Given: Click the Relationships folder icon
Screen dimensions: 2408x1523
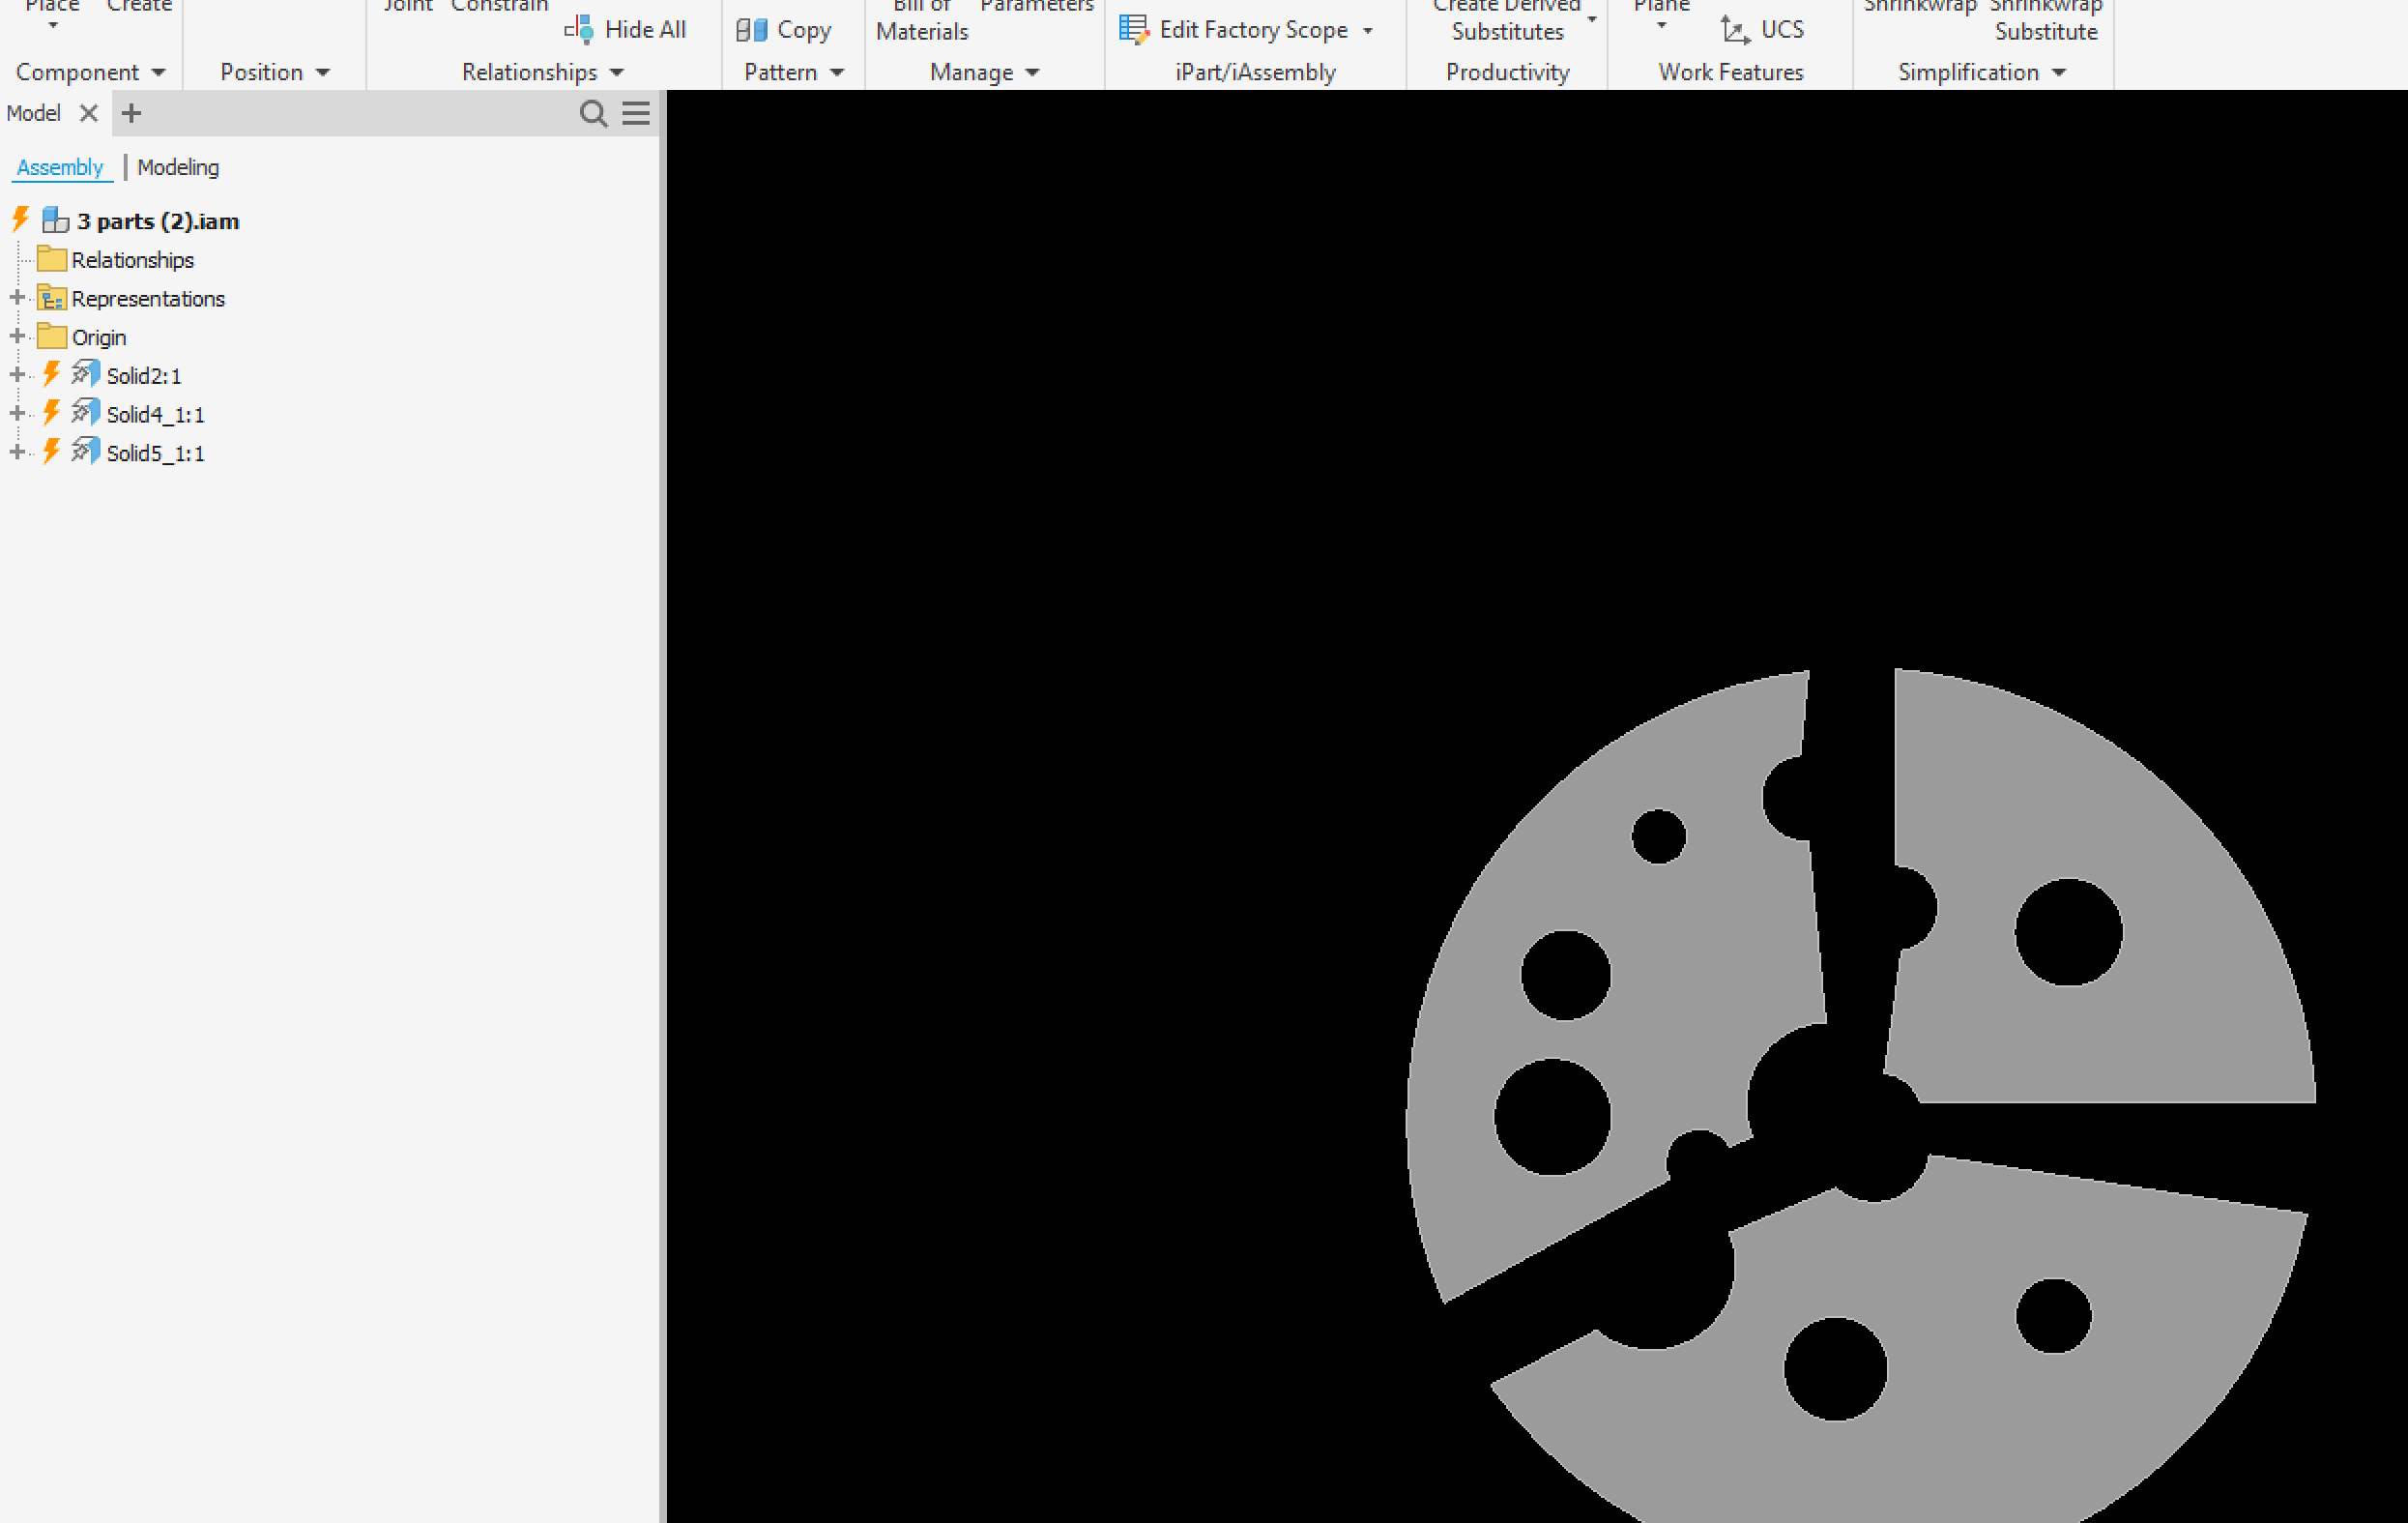Looking at the screenshot, I should pyautogui.click(x=51, y=259).
